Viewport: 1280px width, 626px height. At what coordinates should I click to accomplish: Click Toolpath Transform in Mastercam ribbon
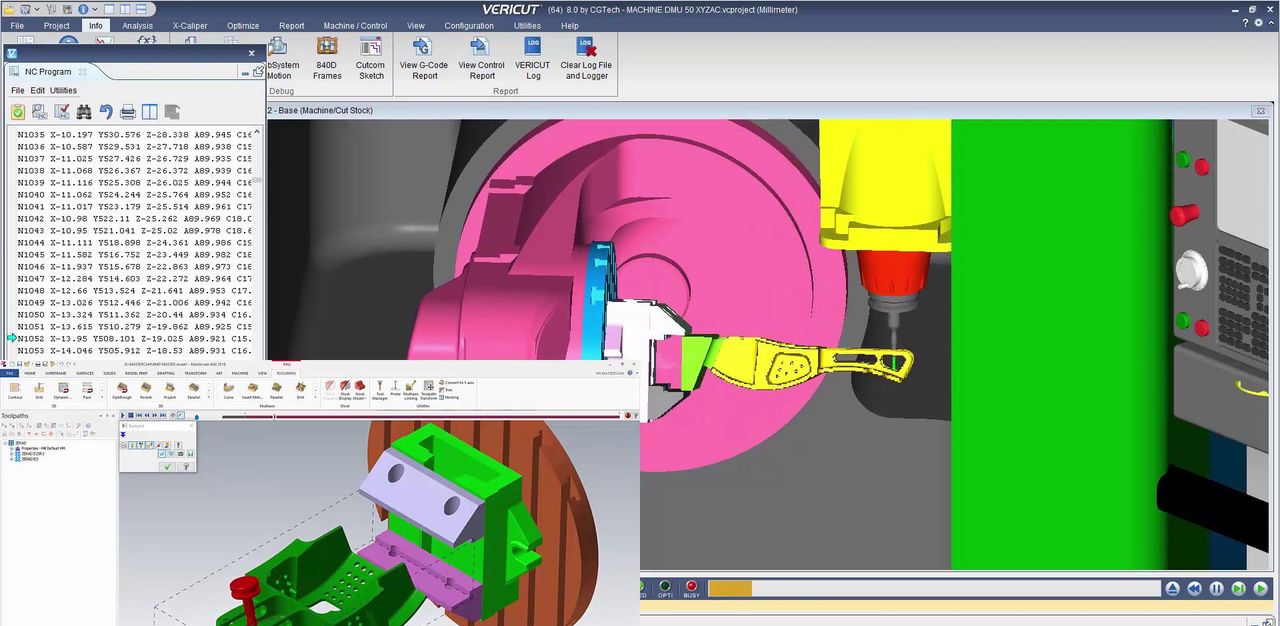pyautogui.click(x=428, y=390)
